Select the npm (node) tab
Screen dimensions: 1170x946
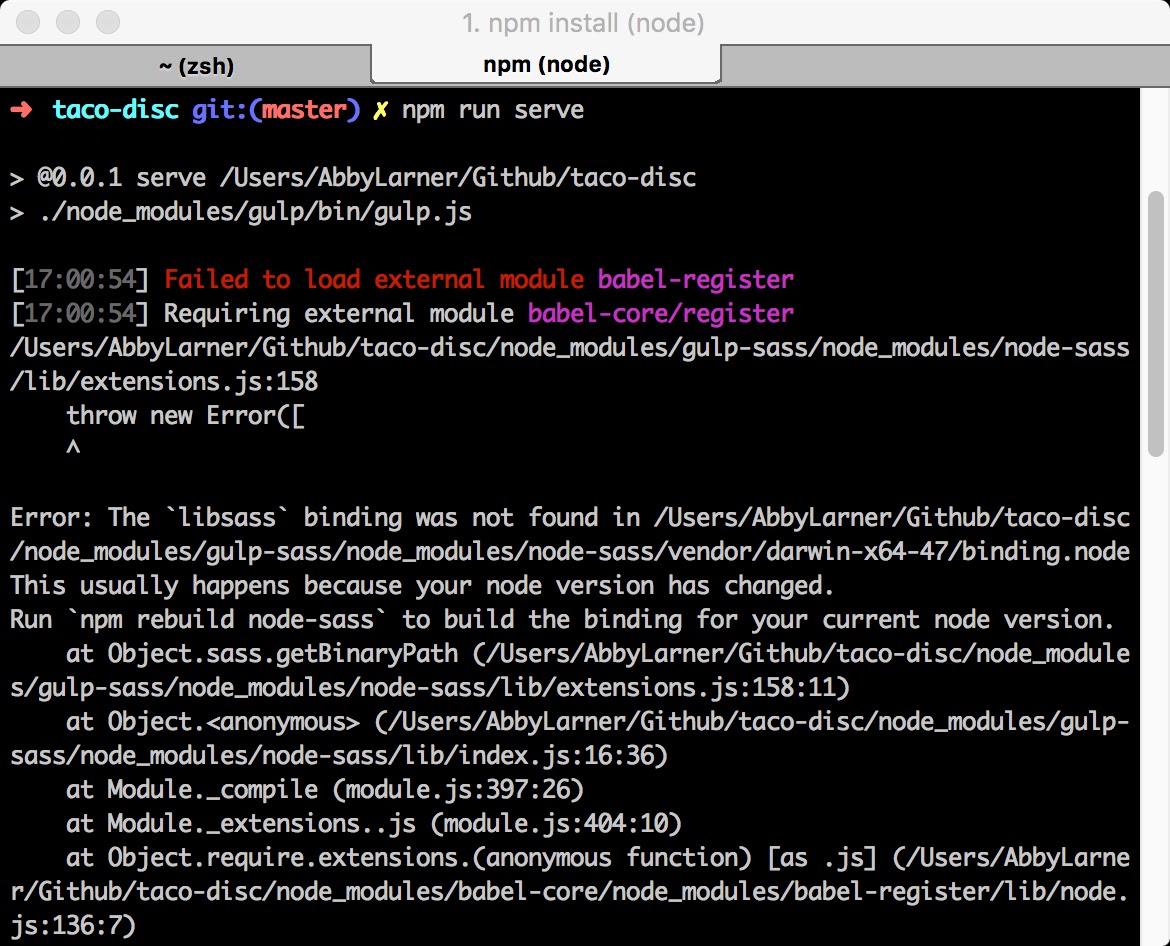click(x=546, y=64)
